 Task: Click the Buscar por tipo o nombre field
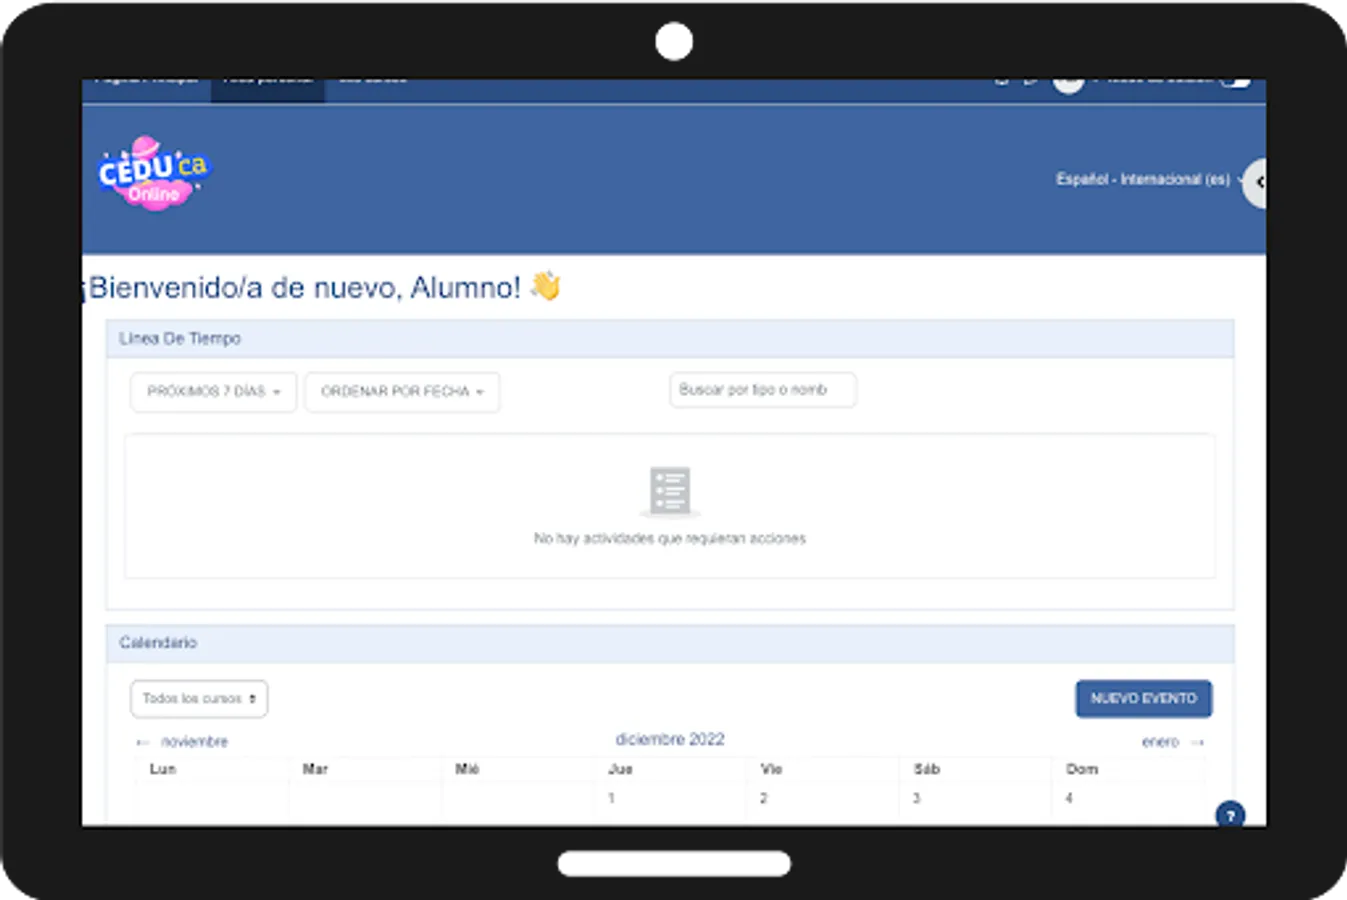[x=762, y=390]
